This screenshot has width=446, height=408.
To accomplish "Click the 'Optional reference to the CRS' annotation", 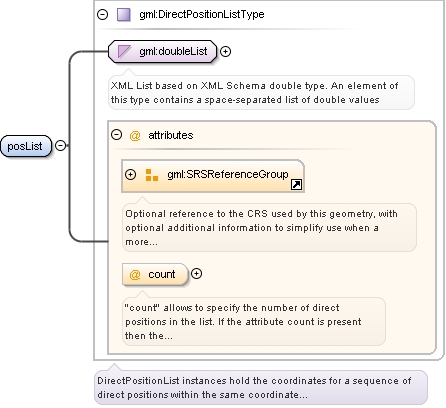I will pyautogui.click(x=269, y=228).
